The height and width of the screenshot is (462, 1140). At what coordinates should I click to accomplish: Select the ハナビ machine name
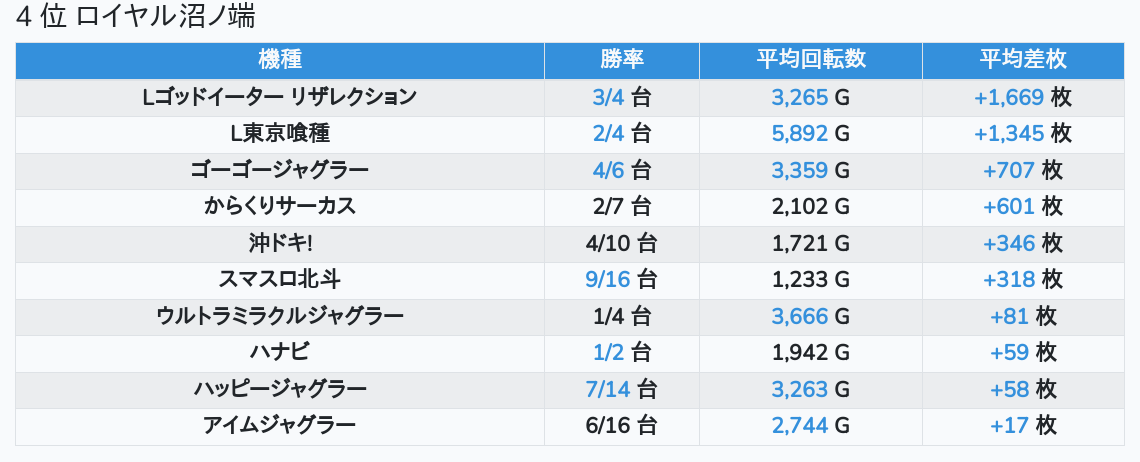(280, 353)
